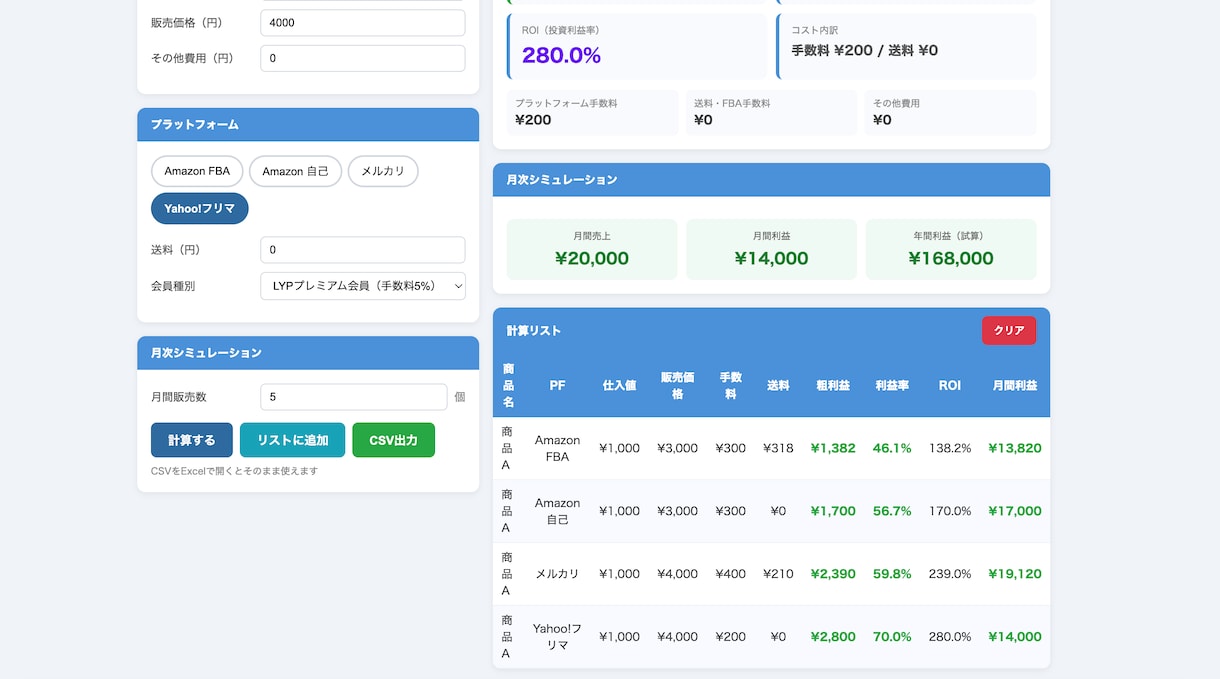Click the 月間利益 ¥14,000 card
This screenshot has height=679, width=1220.
771,249
